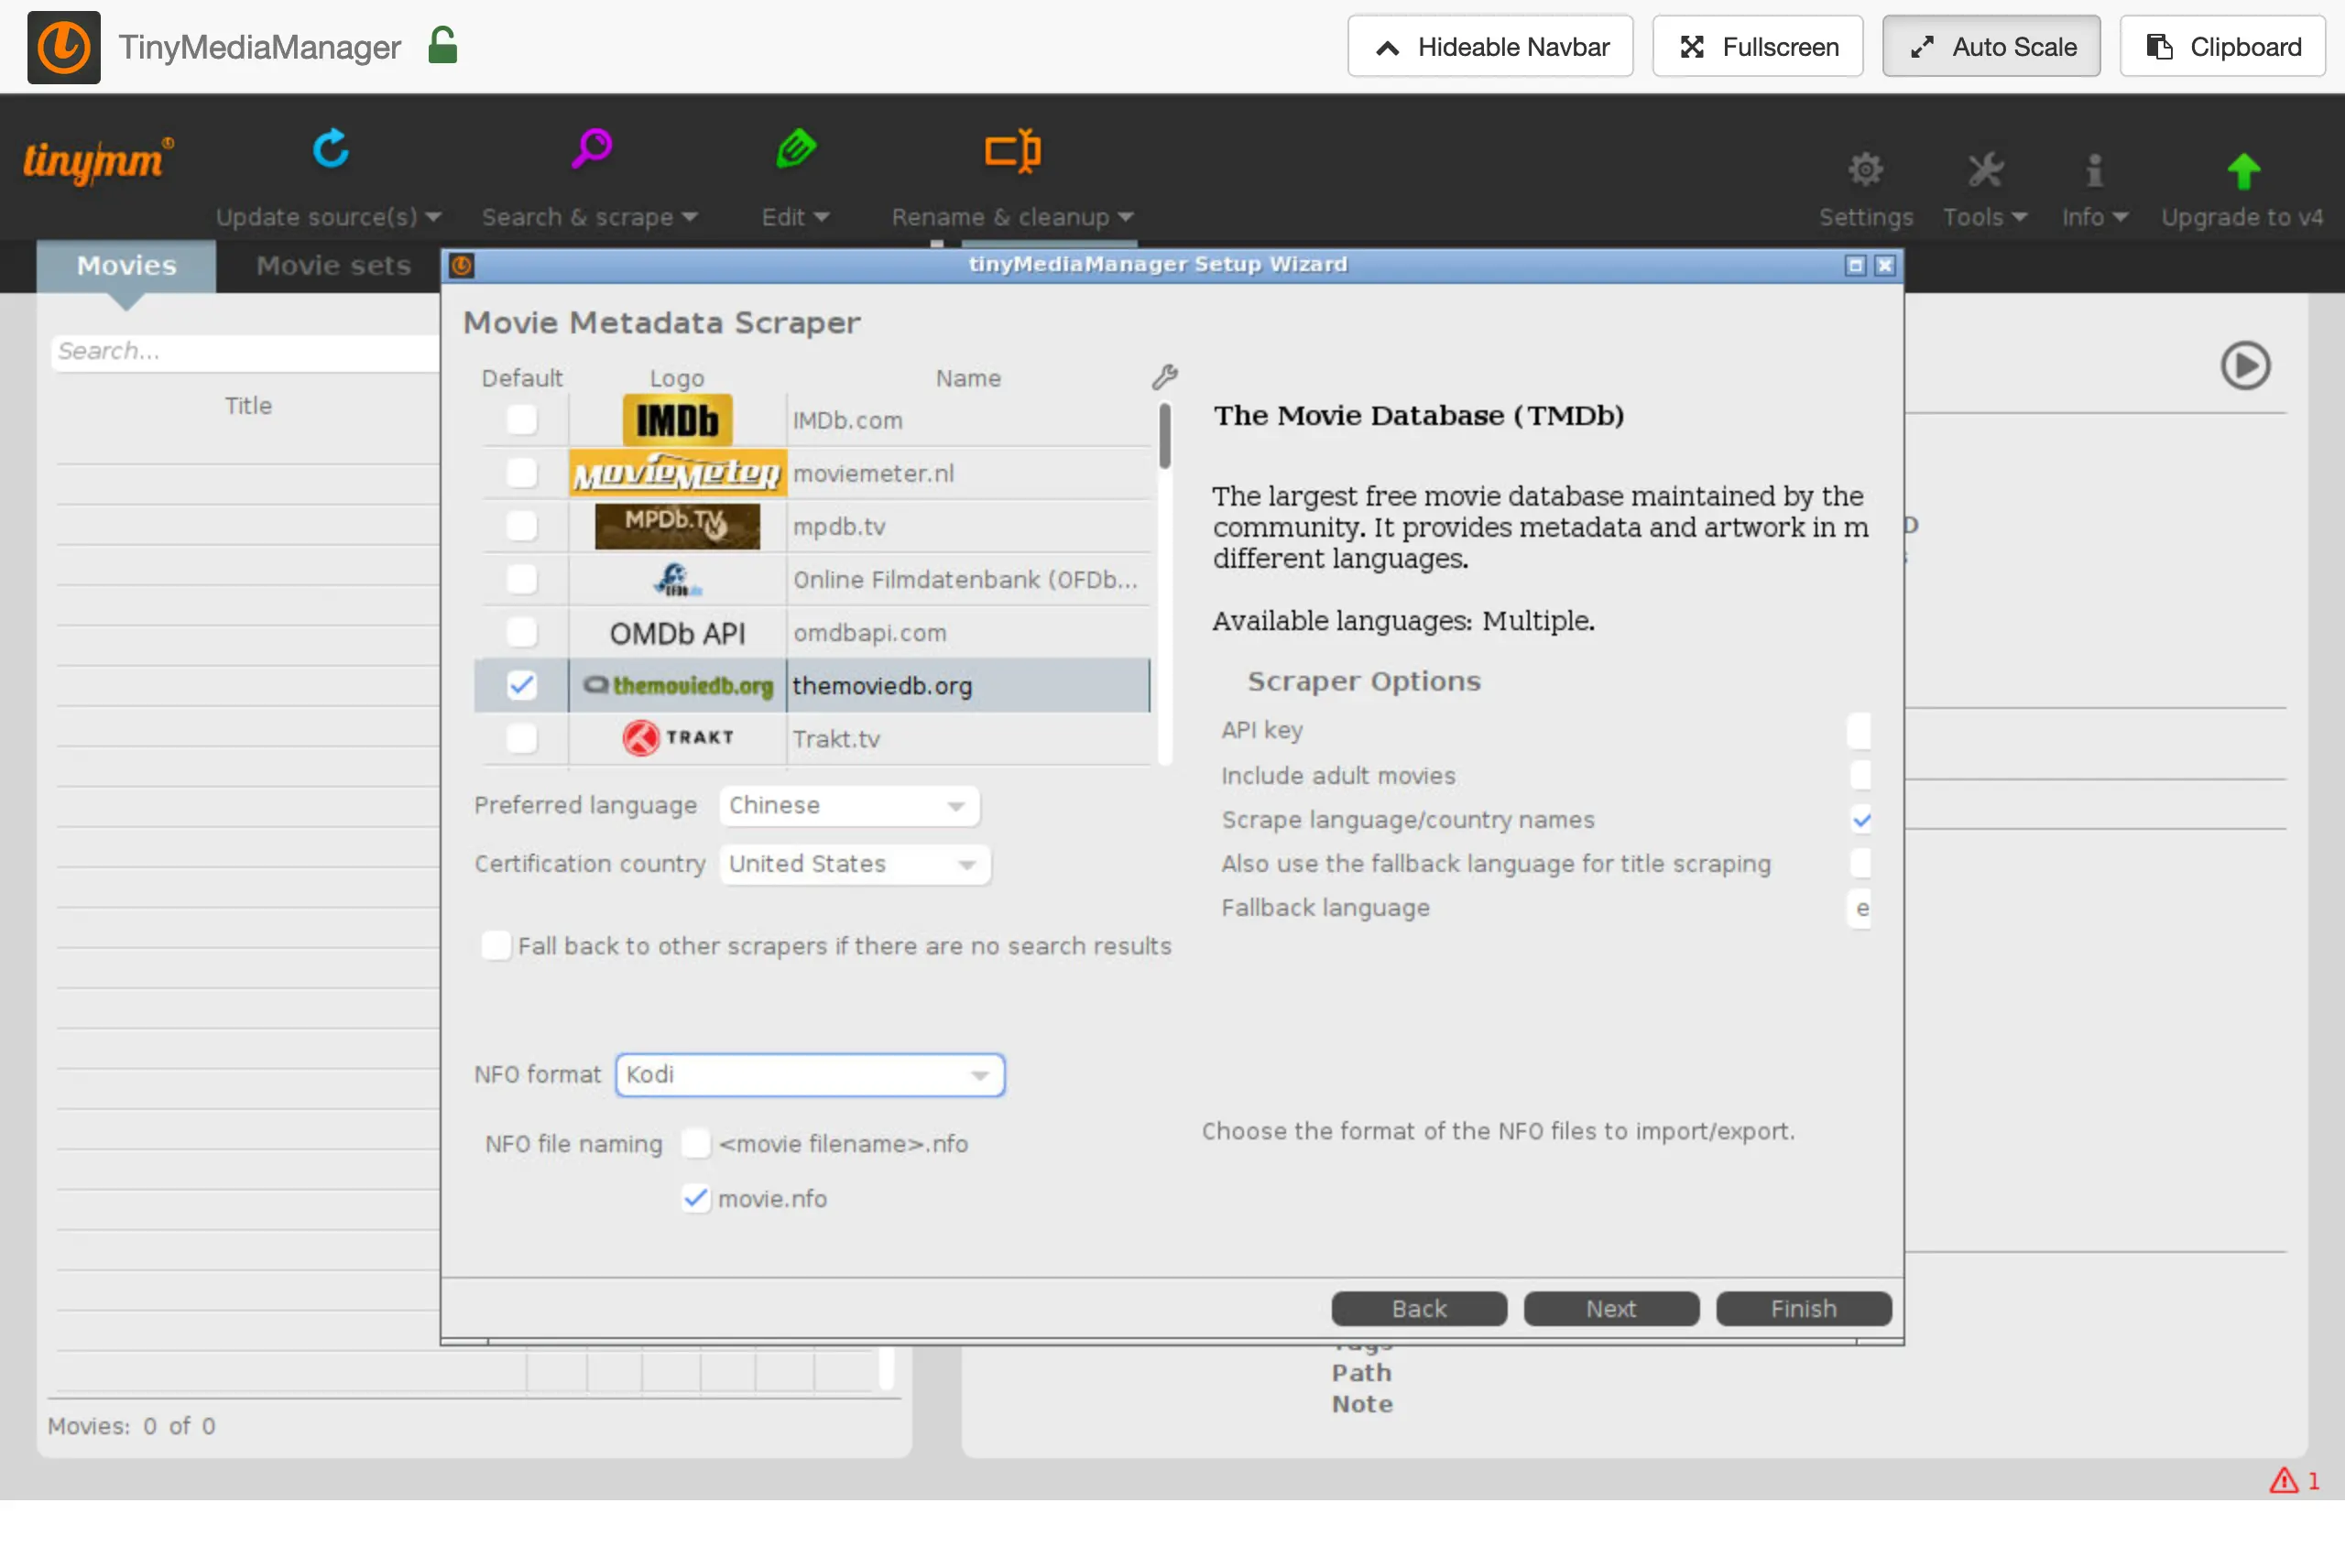
Task: Expand the Rename & cleanup dropdown
Action: point(1125,217)
